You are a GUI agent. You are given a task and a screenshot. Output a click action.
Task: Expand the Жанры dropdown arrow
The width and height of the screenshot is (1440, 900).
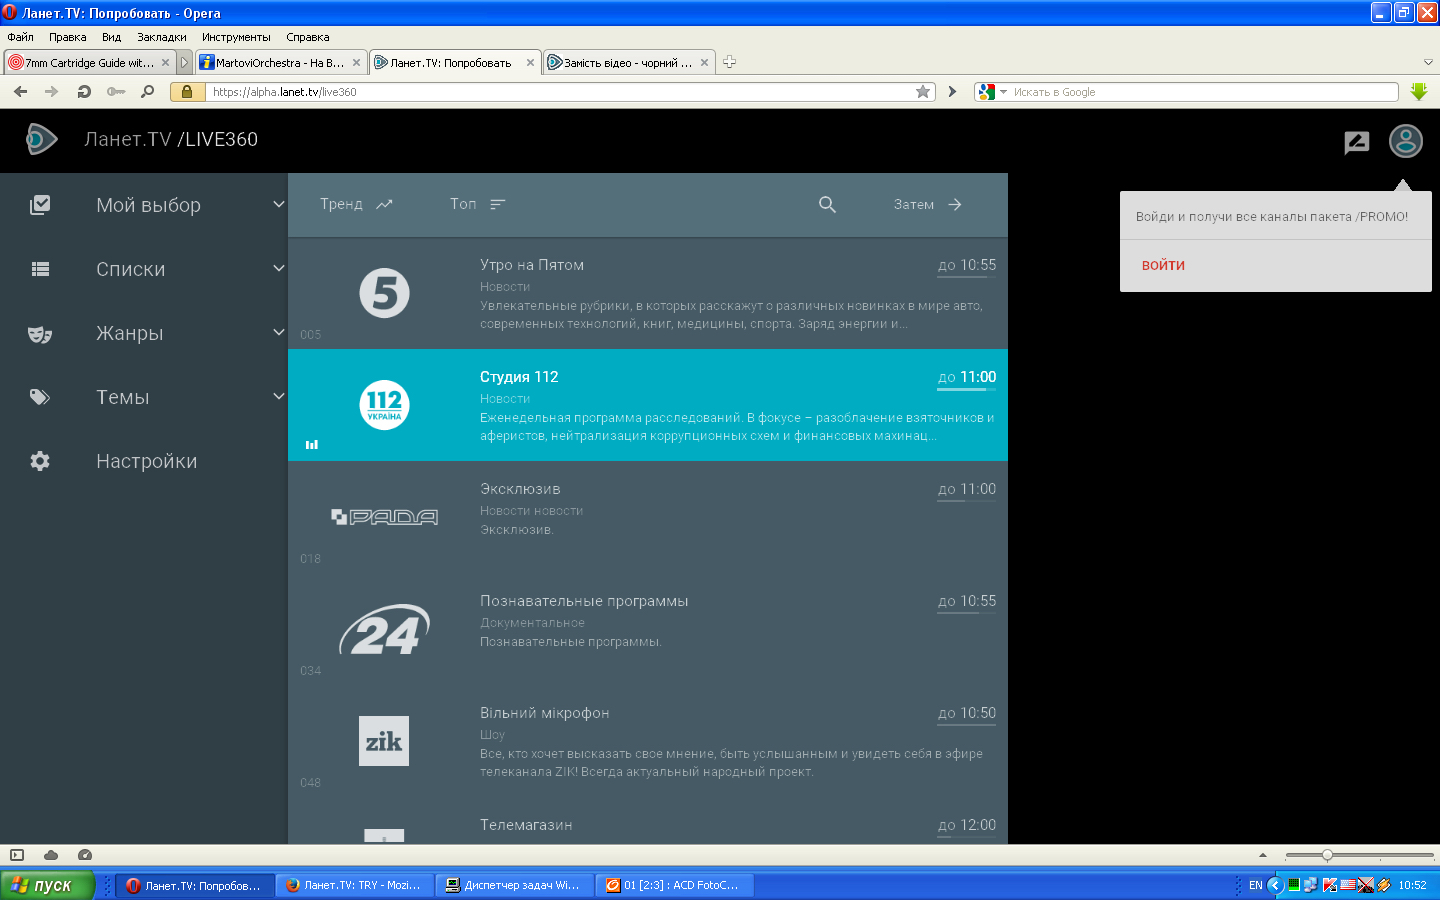pos(278,332)
